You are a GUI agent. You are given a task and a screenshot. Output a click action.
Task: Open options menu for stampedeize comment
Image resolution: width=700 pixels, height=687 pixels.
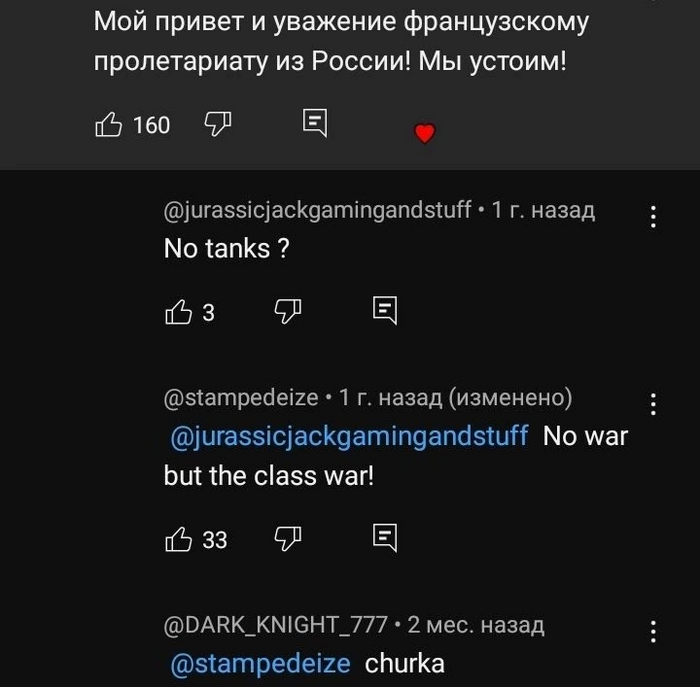[653, 404]
